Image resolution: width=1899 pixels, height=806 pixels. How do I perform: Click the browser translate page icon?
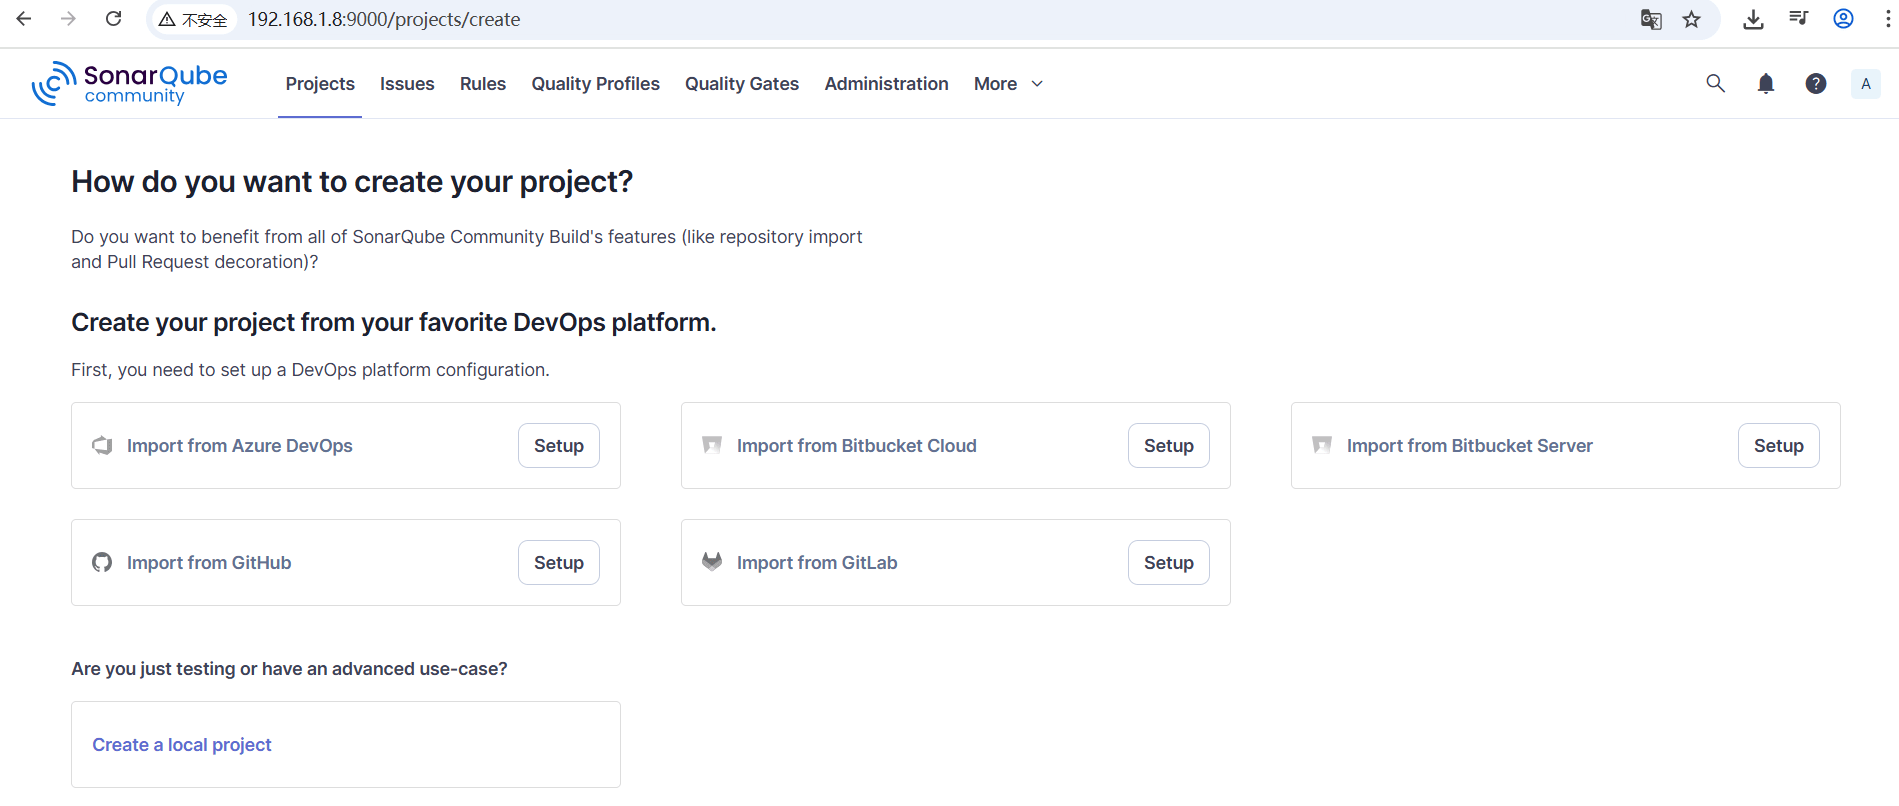point(1651,20)
